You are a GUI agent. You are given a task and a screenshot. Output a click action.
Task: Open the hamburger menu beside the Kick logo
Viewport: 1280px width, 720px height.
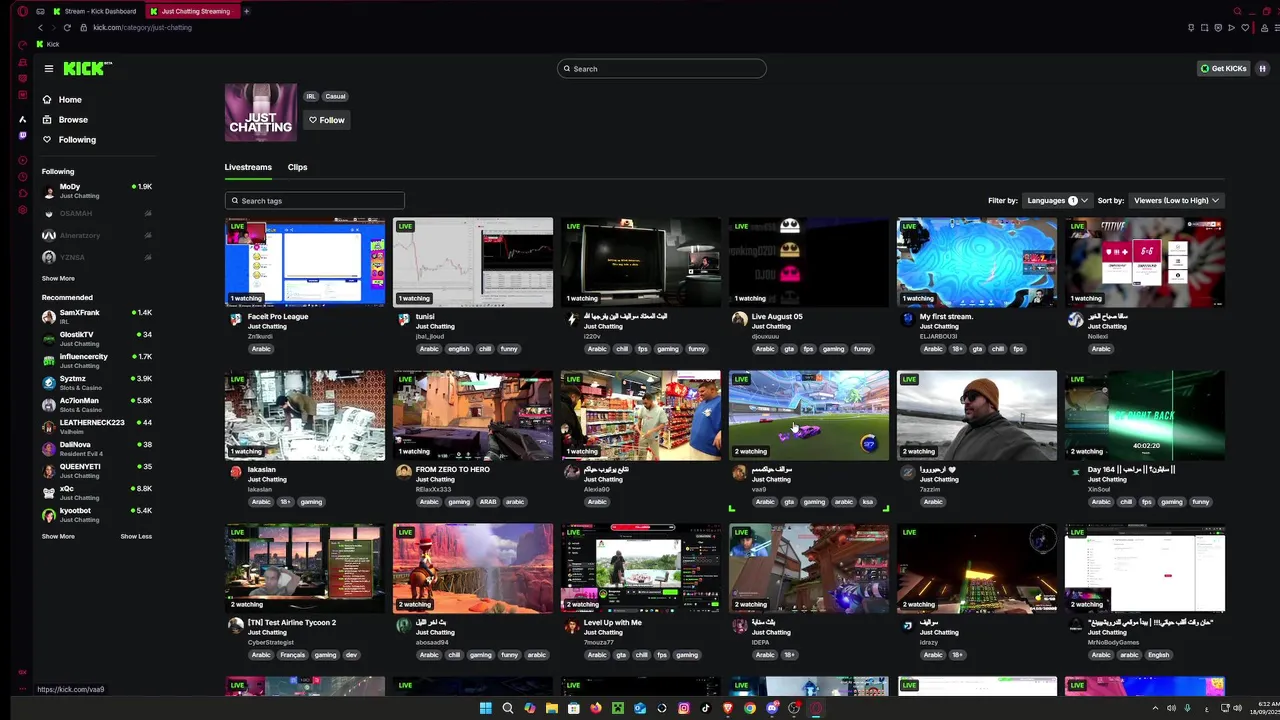click(48, 68)
